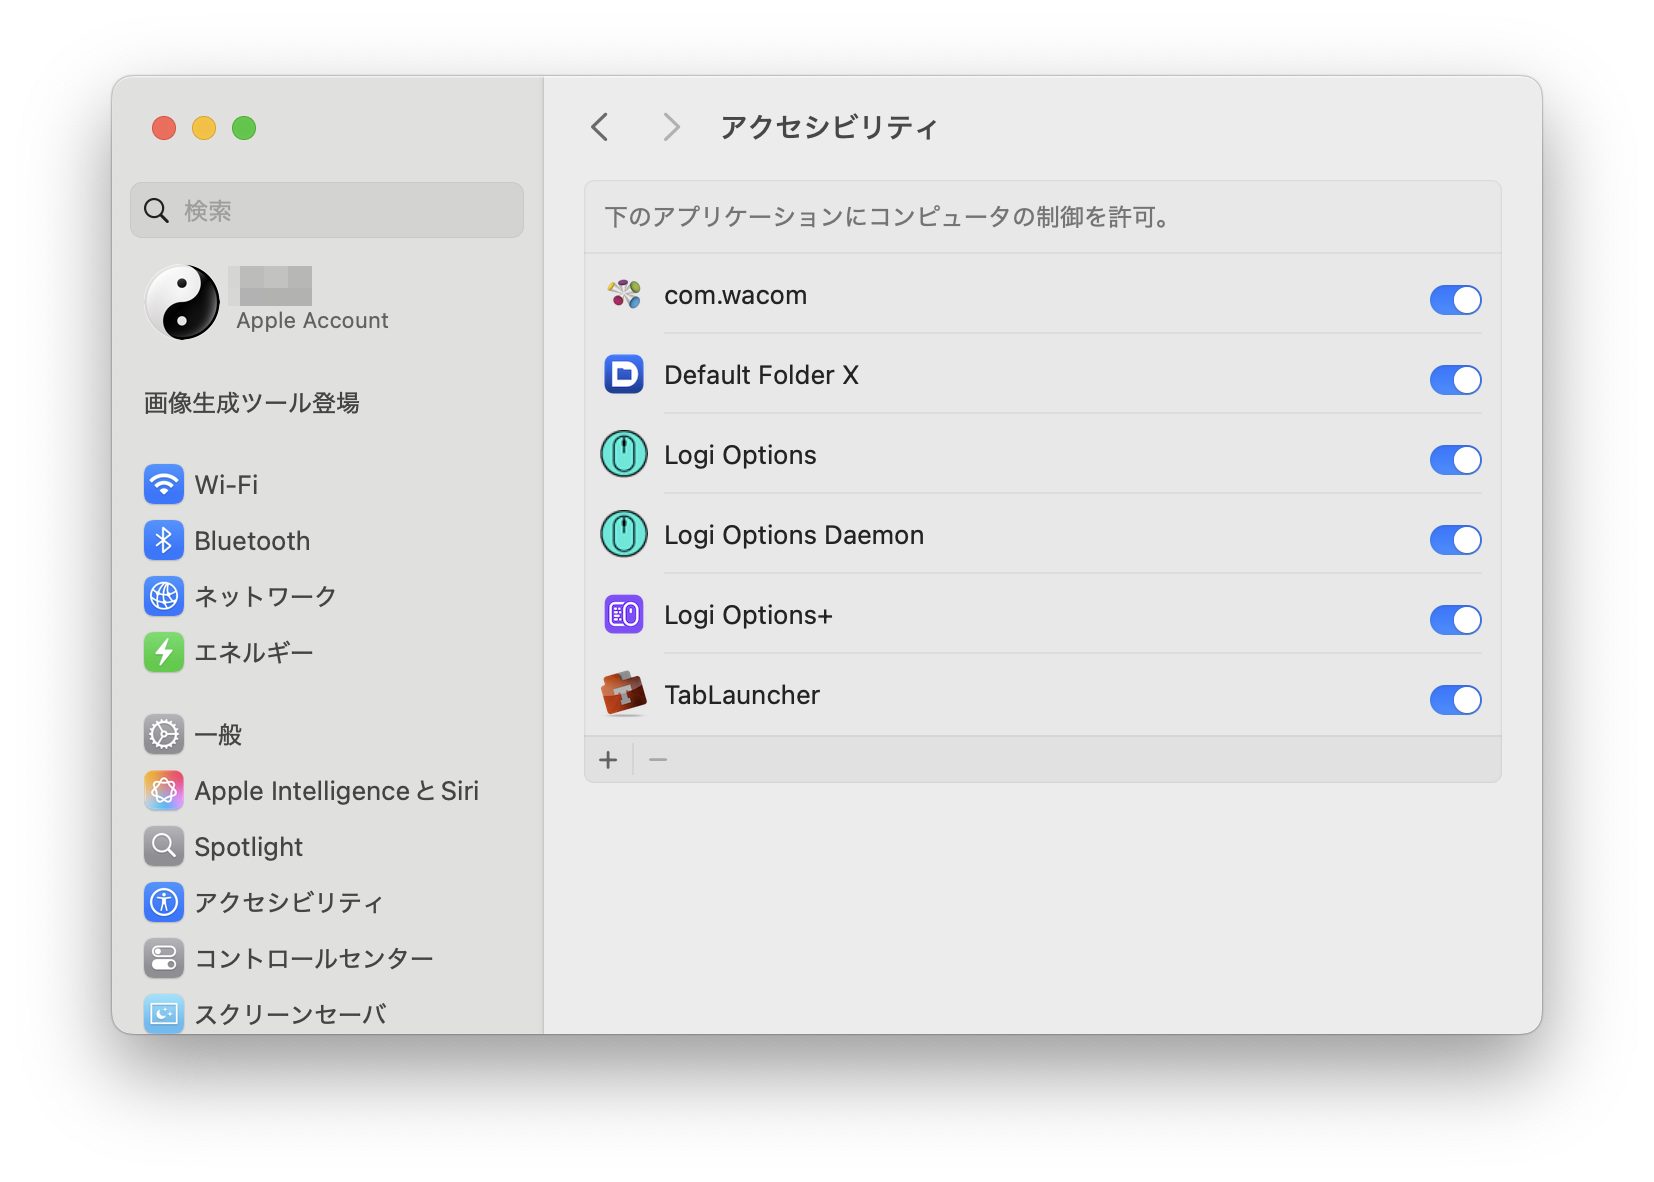Click the minus remove application button

coord(658,760)
